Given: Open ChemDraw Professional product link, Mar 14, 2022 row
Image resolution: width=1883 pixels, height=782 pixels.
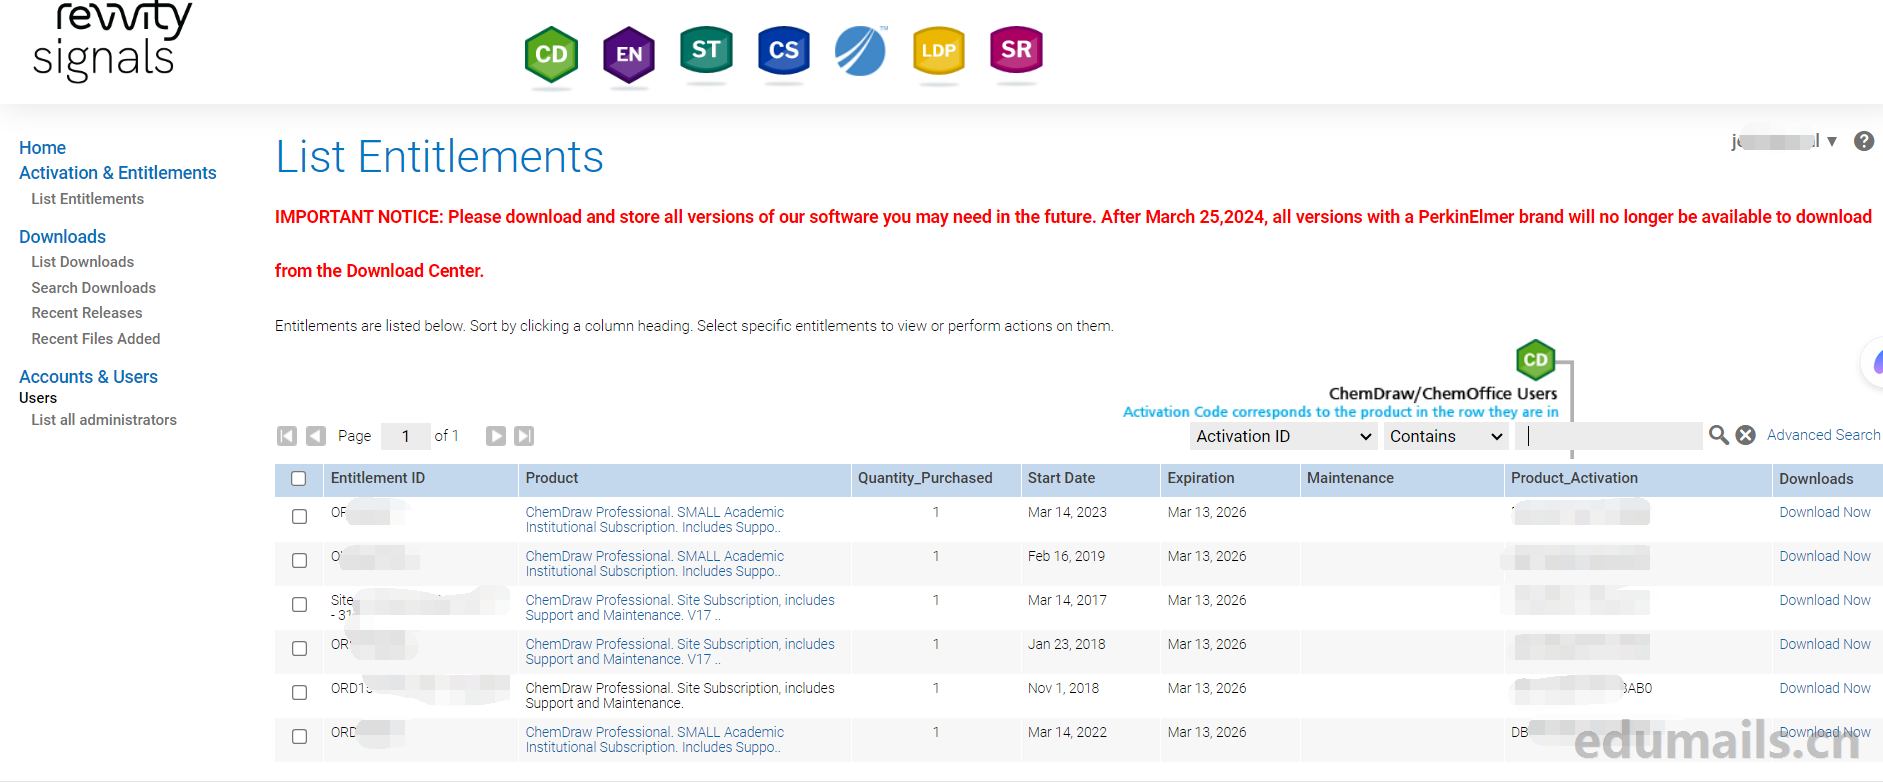Looking at the screenshot, I should (655, 740).
